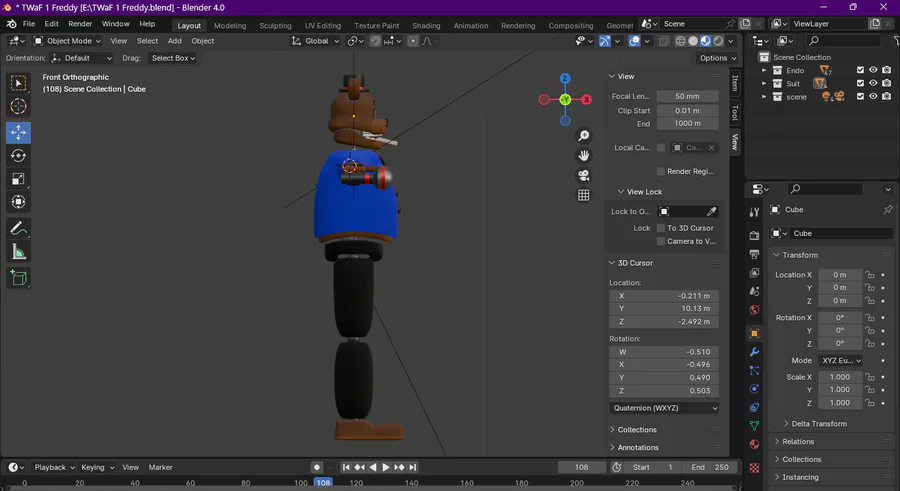This screenshot has width=900, height=491.
Task: Open the Options popover button
Action: coord(717,58)
